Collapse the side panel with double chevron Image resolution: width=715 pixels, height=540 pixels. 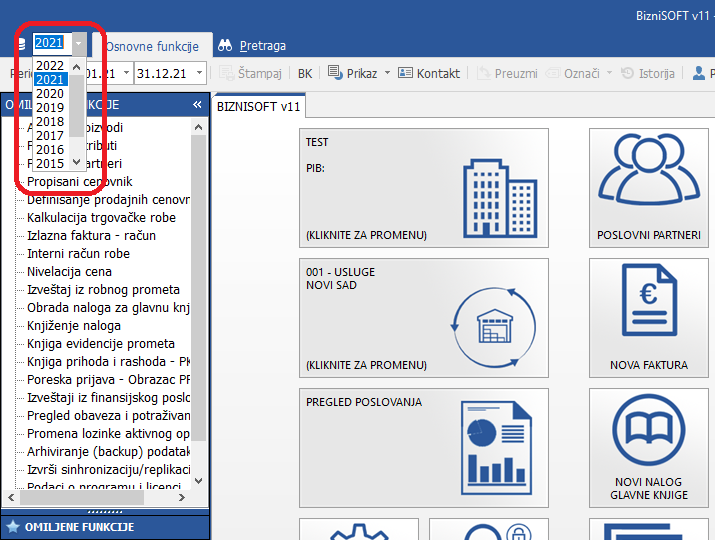tap(197, 105)
